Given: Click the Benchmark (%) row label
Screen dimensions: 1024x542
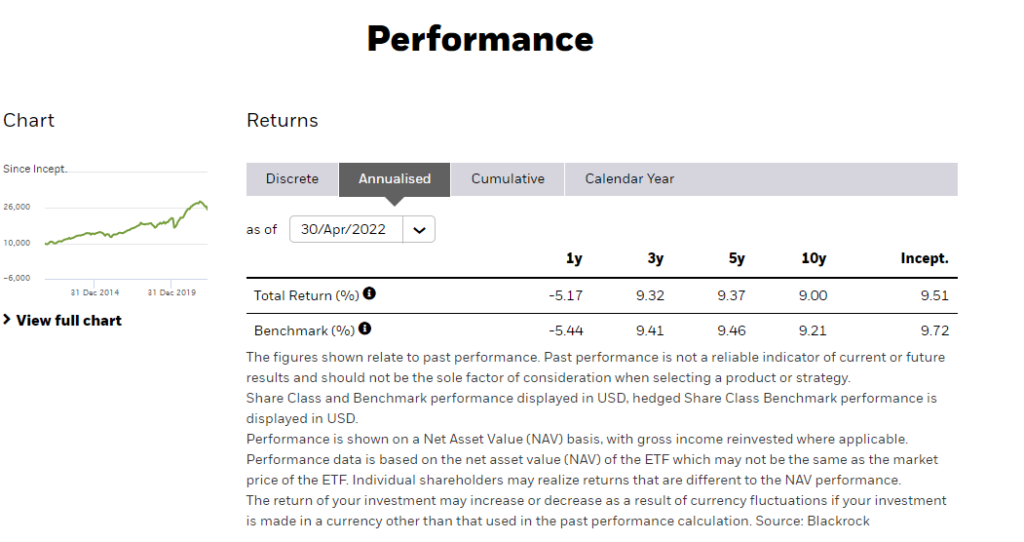Looking at the screenshot, I should click(x=304, y=331).
